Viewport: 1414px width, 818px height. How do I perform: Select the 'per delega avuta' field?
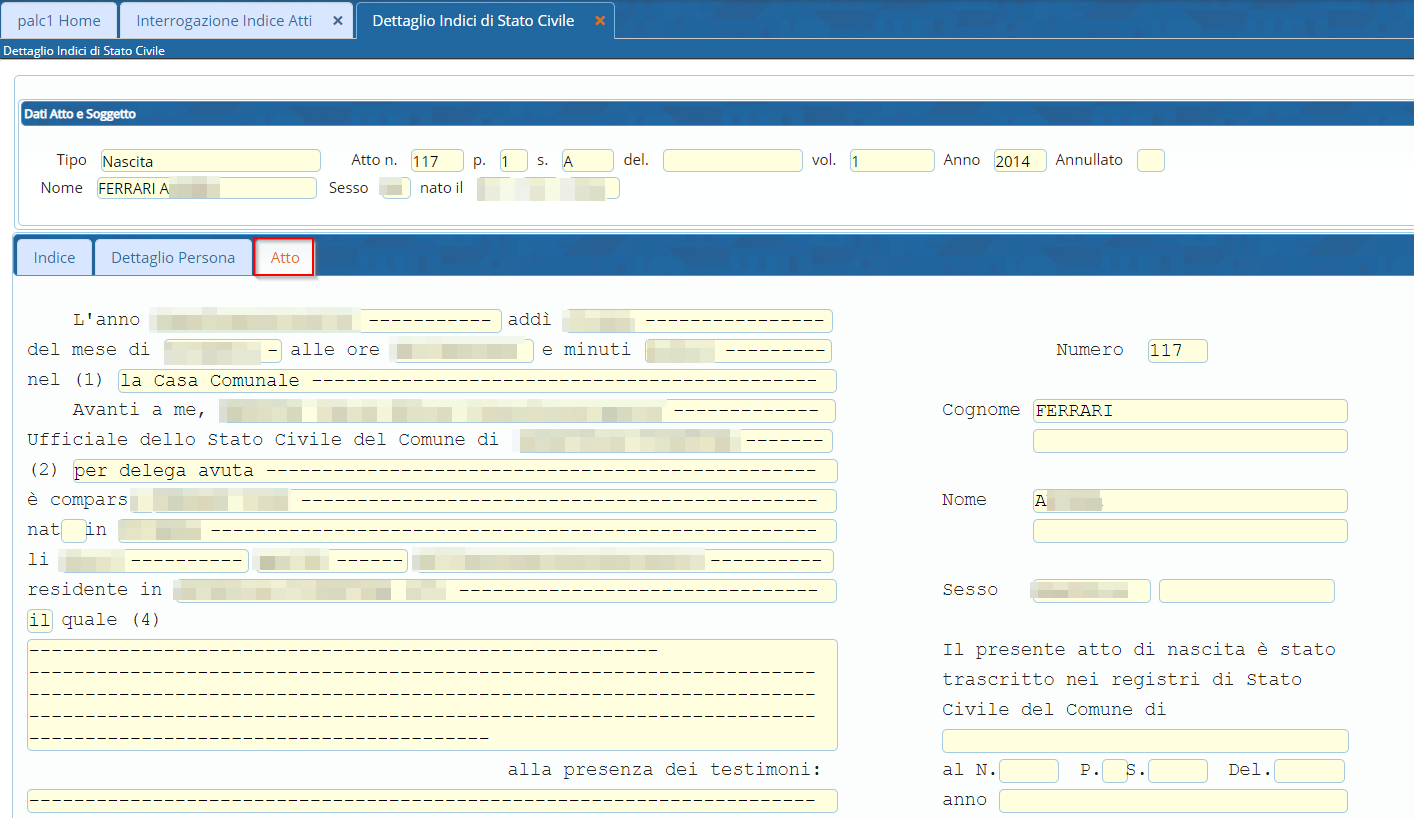coord(455,471)
